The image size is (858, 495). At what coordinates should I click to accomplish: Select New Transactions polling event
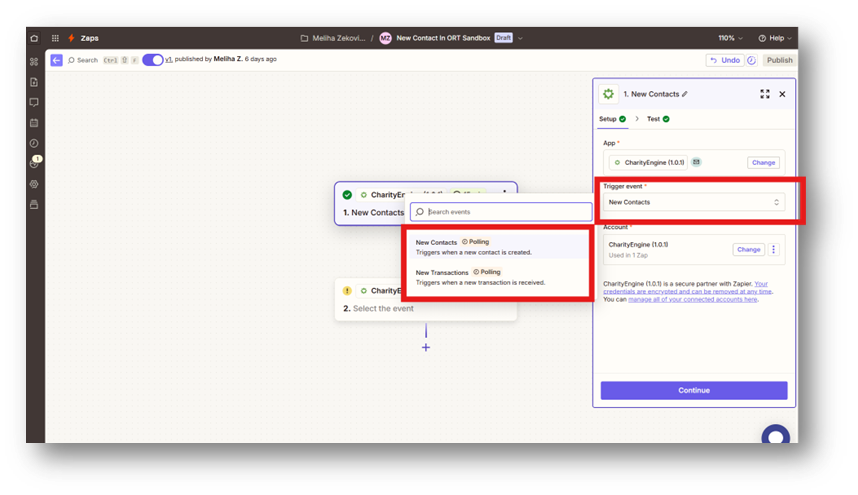[x=498, y=277]
